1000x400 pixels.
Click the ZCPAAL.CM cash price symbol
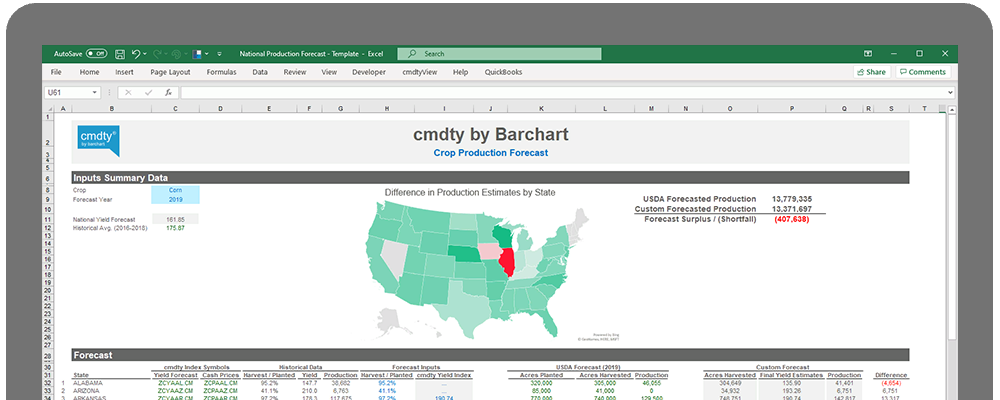point(221,383)
